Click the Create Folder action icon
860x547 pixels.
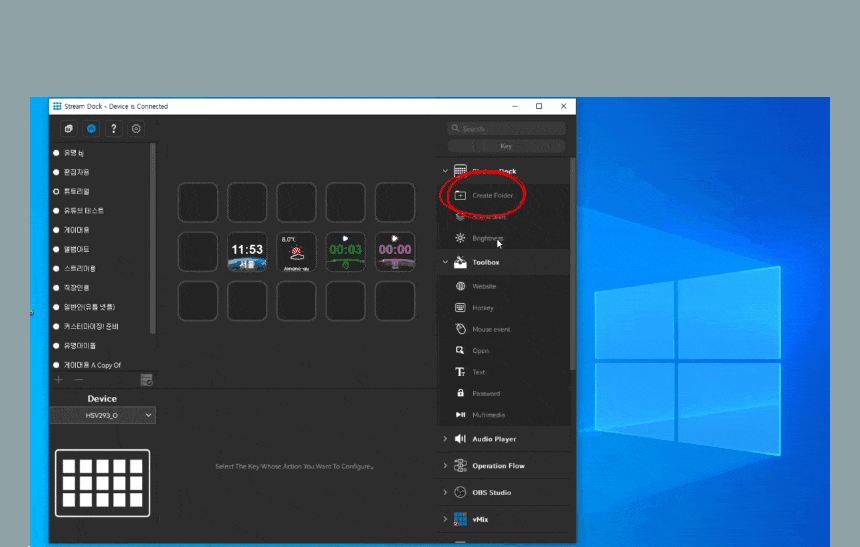click(x=460, y=196)
